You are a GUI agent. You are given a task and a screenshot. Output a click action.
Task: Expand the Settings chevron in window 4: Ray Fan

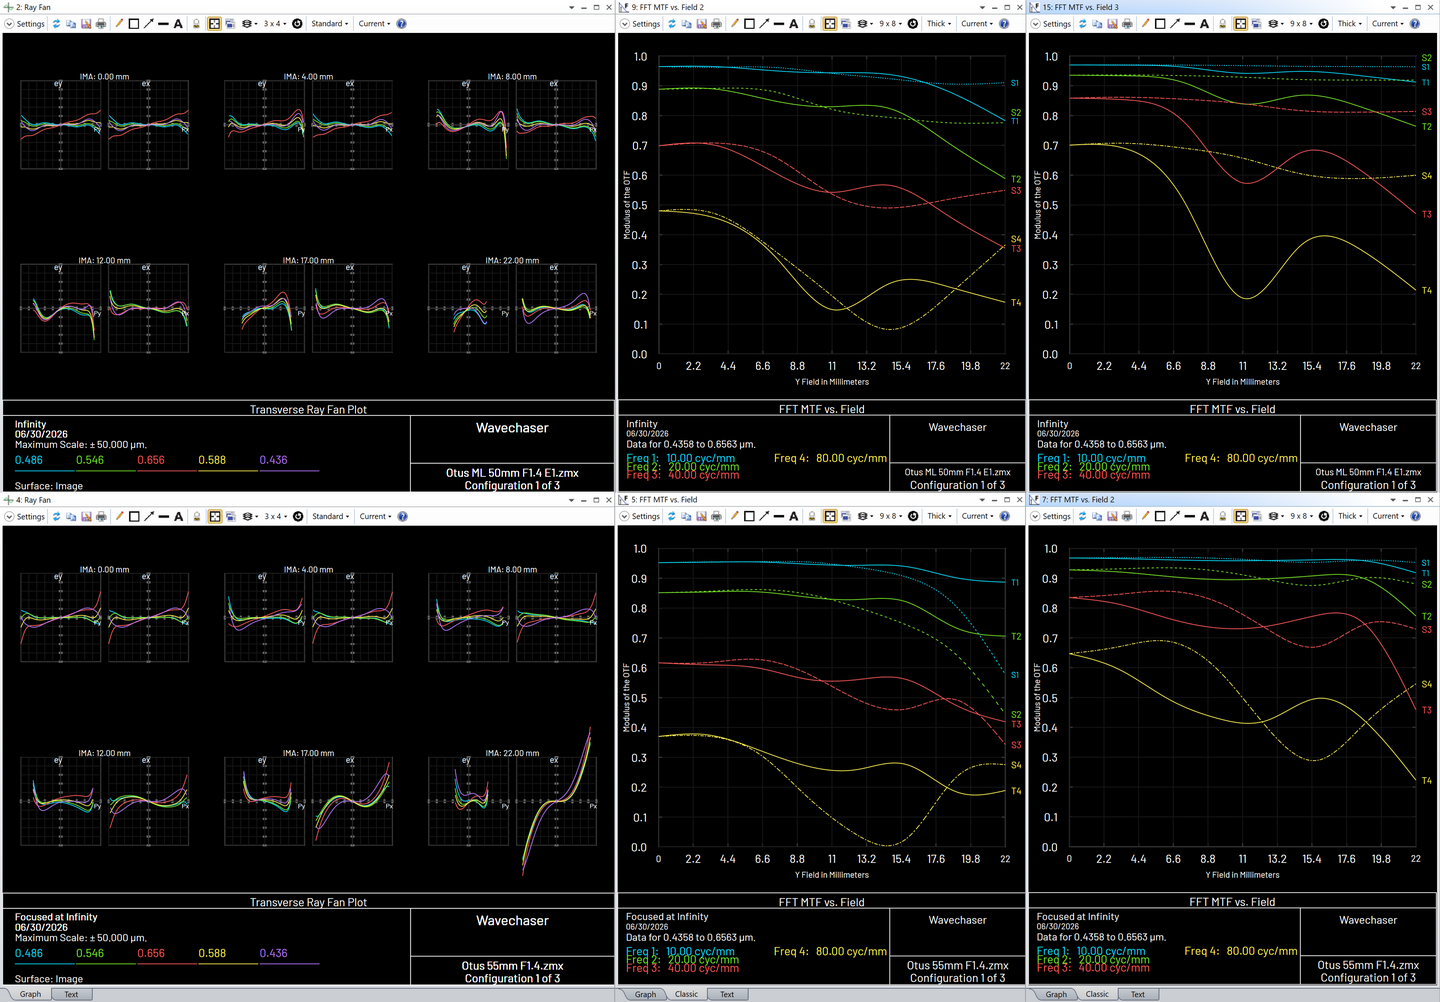point(9,516)
